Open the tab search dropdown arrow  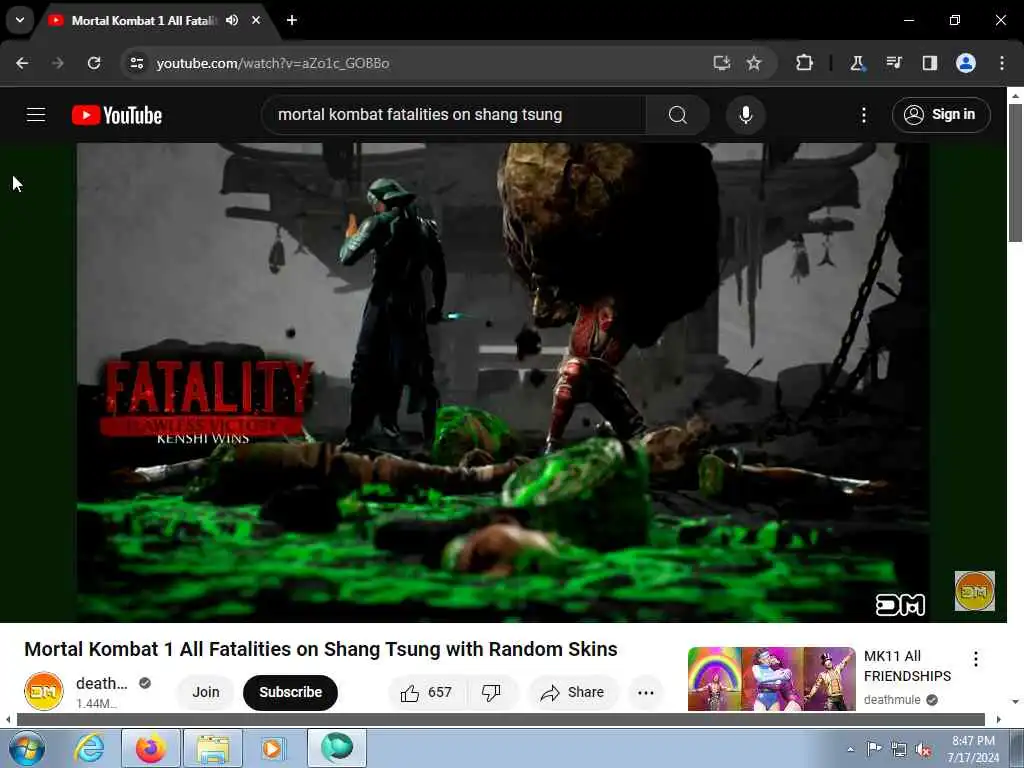(x=20, y=20)
